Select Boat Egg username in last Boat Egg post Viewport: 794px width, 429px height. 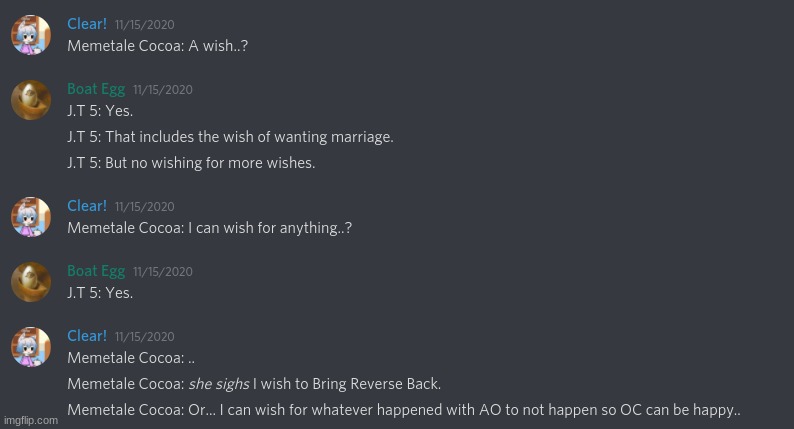(x=96, y=271)
